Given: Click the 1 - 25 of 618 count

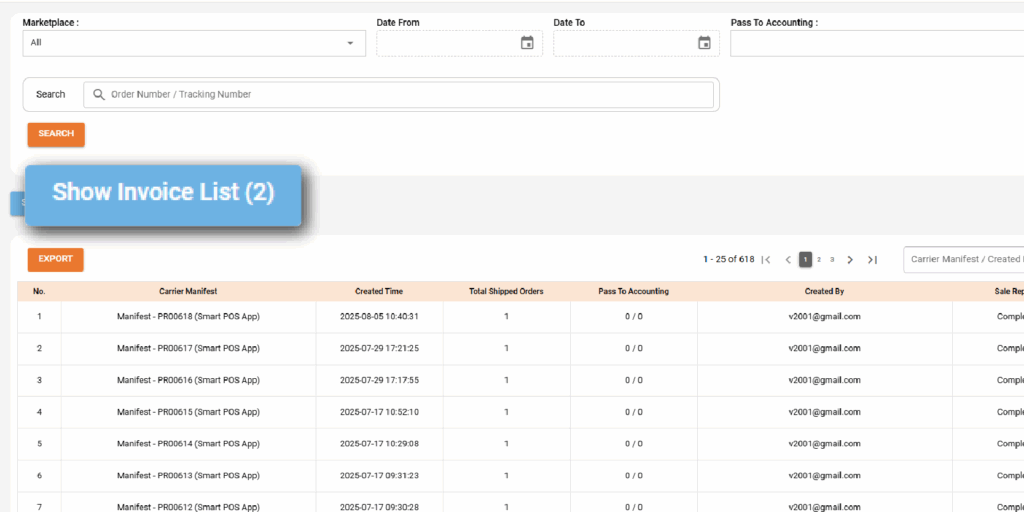Looking at the screenshot, I should coord(728,260).
